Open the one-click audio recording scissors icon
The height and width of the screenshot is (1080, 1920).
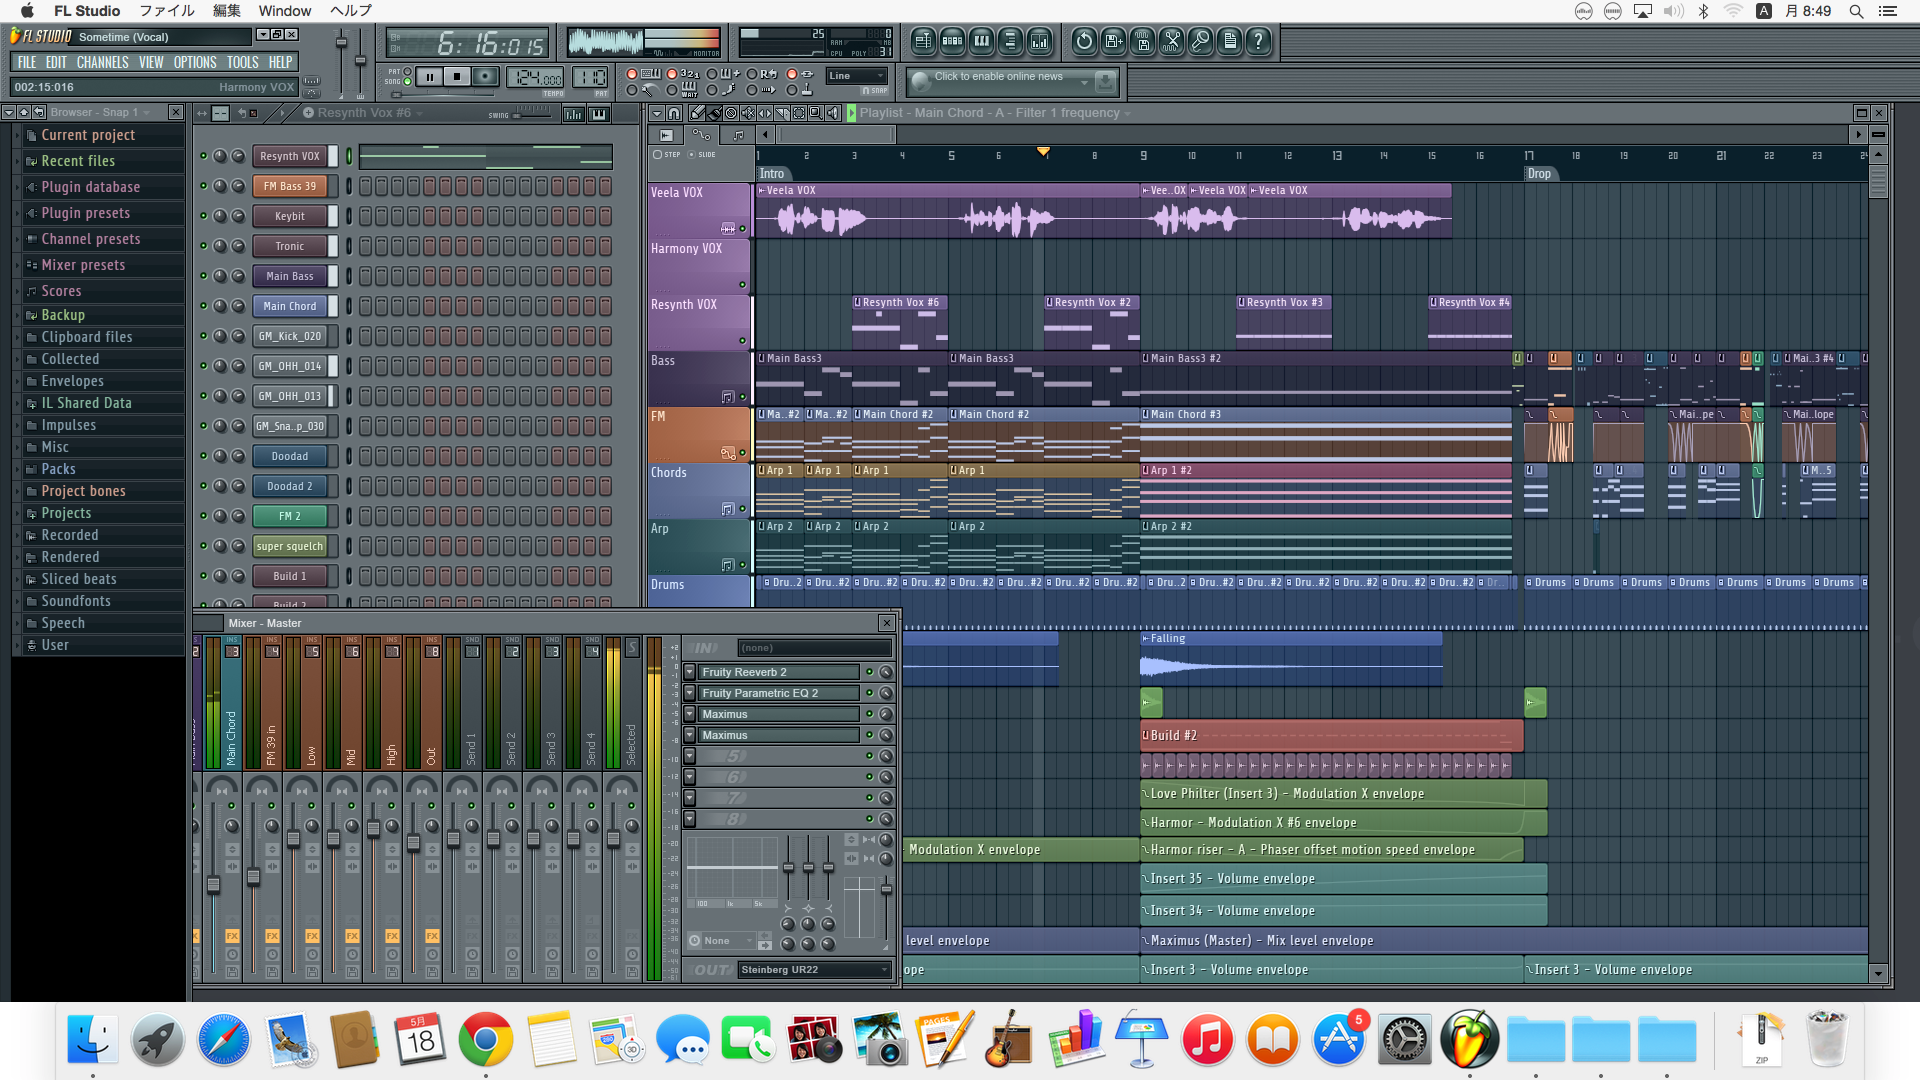click(1171, 41)
